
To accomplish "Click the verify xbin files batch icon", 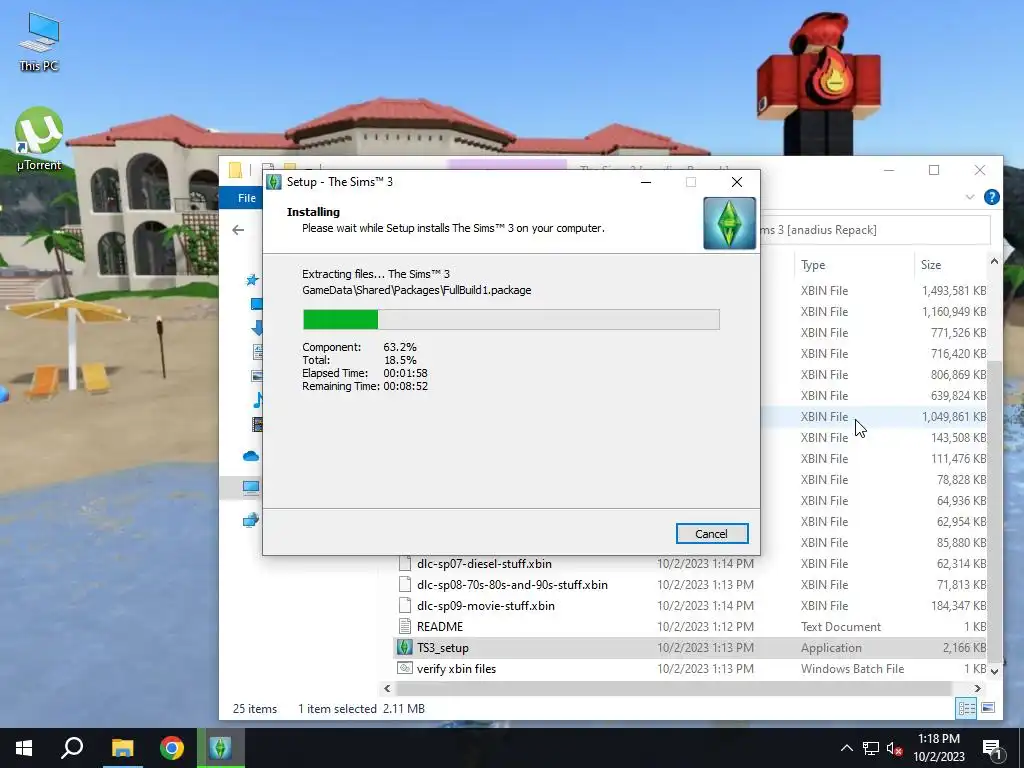I will click(405, 668).
